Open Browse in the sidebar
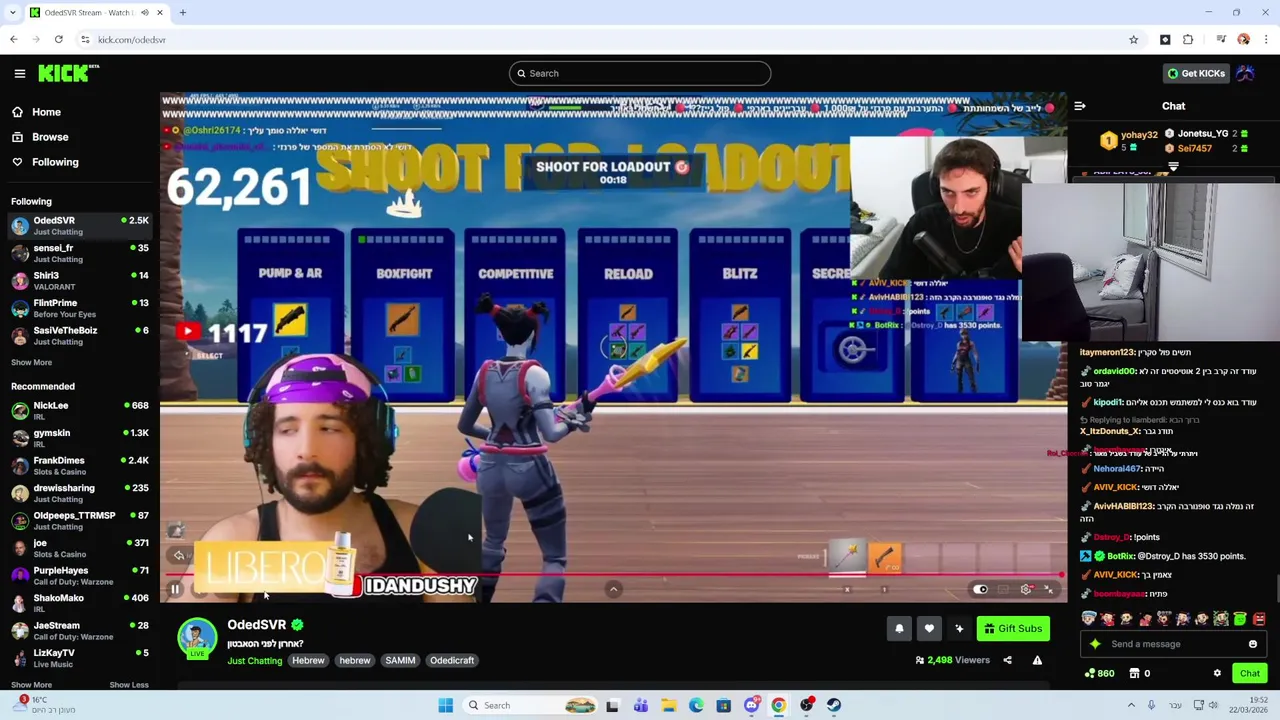The height and width of the screenshot is (720, 1280). 40,137
